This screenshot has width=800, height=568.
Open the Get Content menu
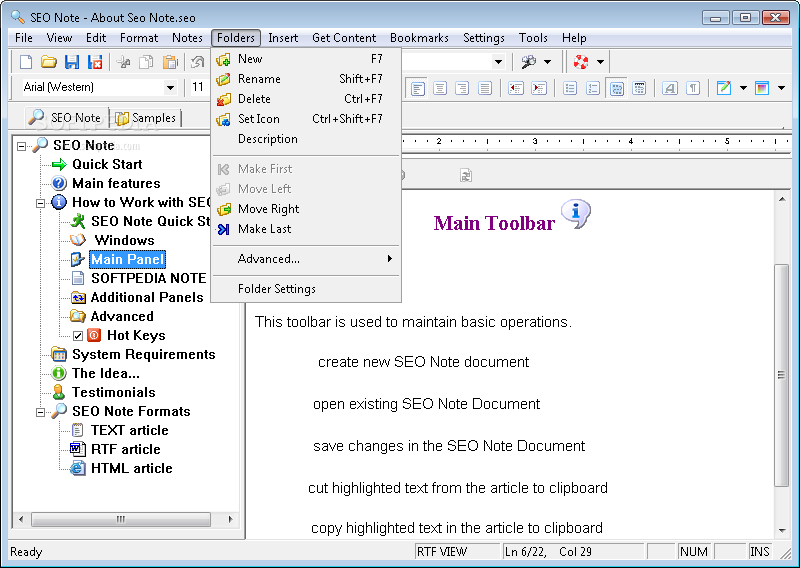(x=344, y=38)
